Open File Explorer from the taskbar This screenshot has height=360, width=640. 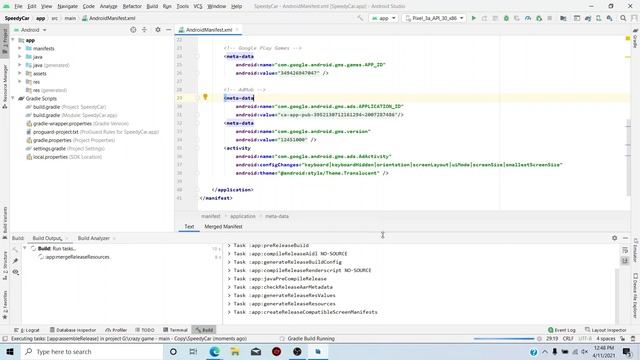235,351
